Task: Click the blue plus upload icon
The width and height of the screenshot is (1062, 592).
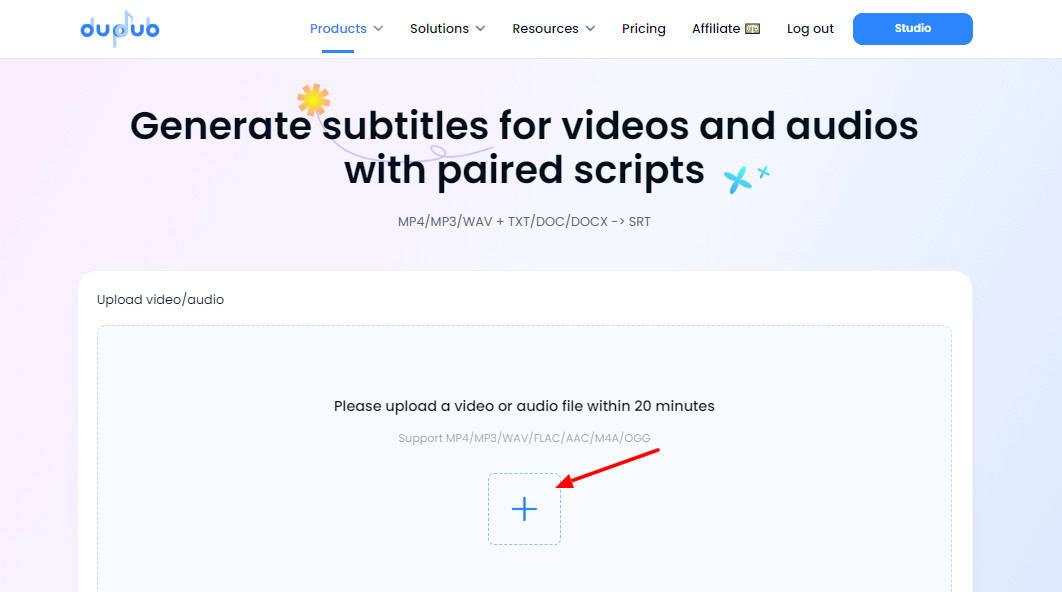Action: tap(524, 509)
